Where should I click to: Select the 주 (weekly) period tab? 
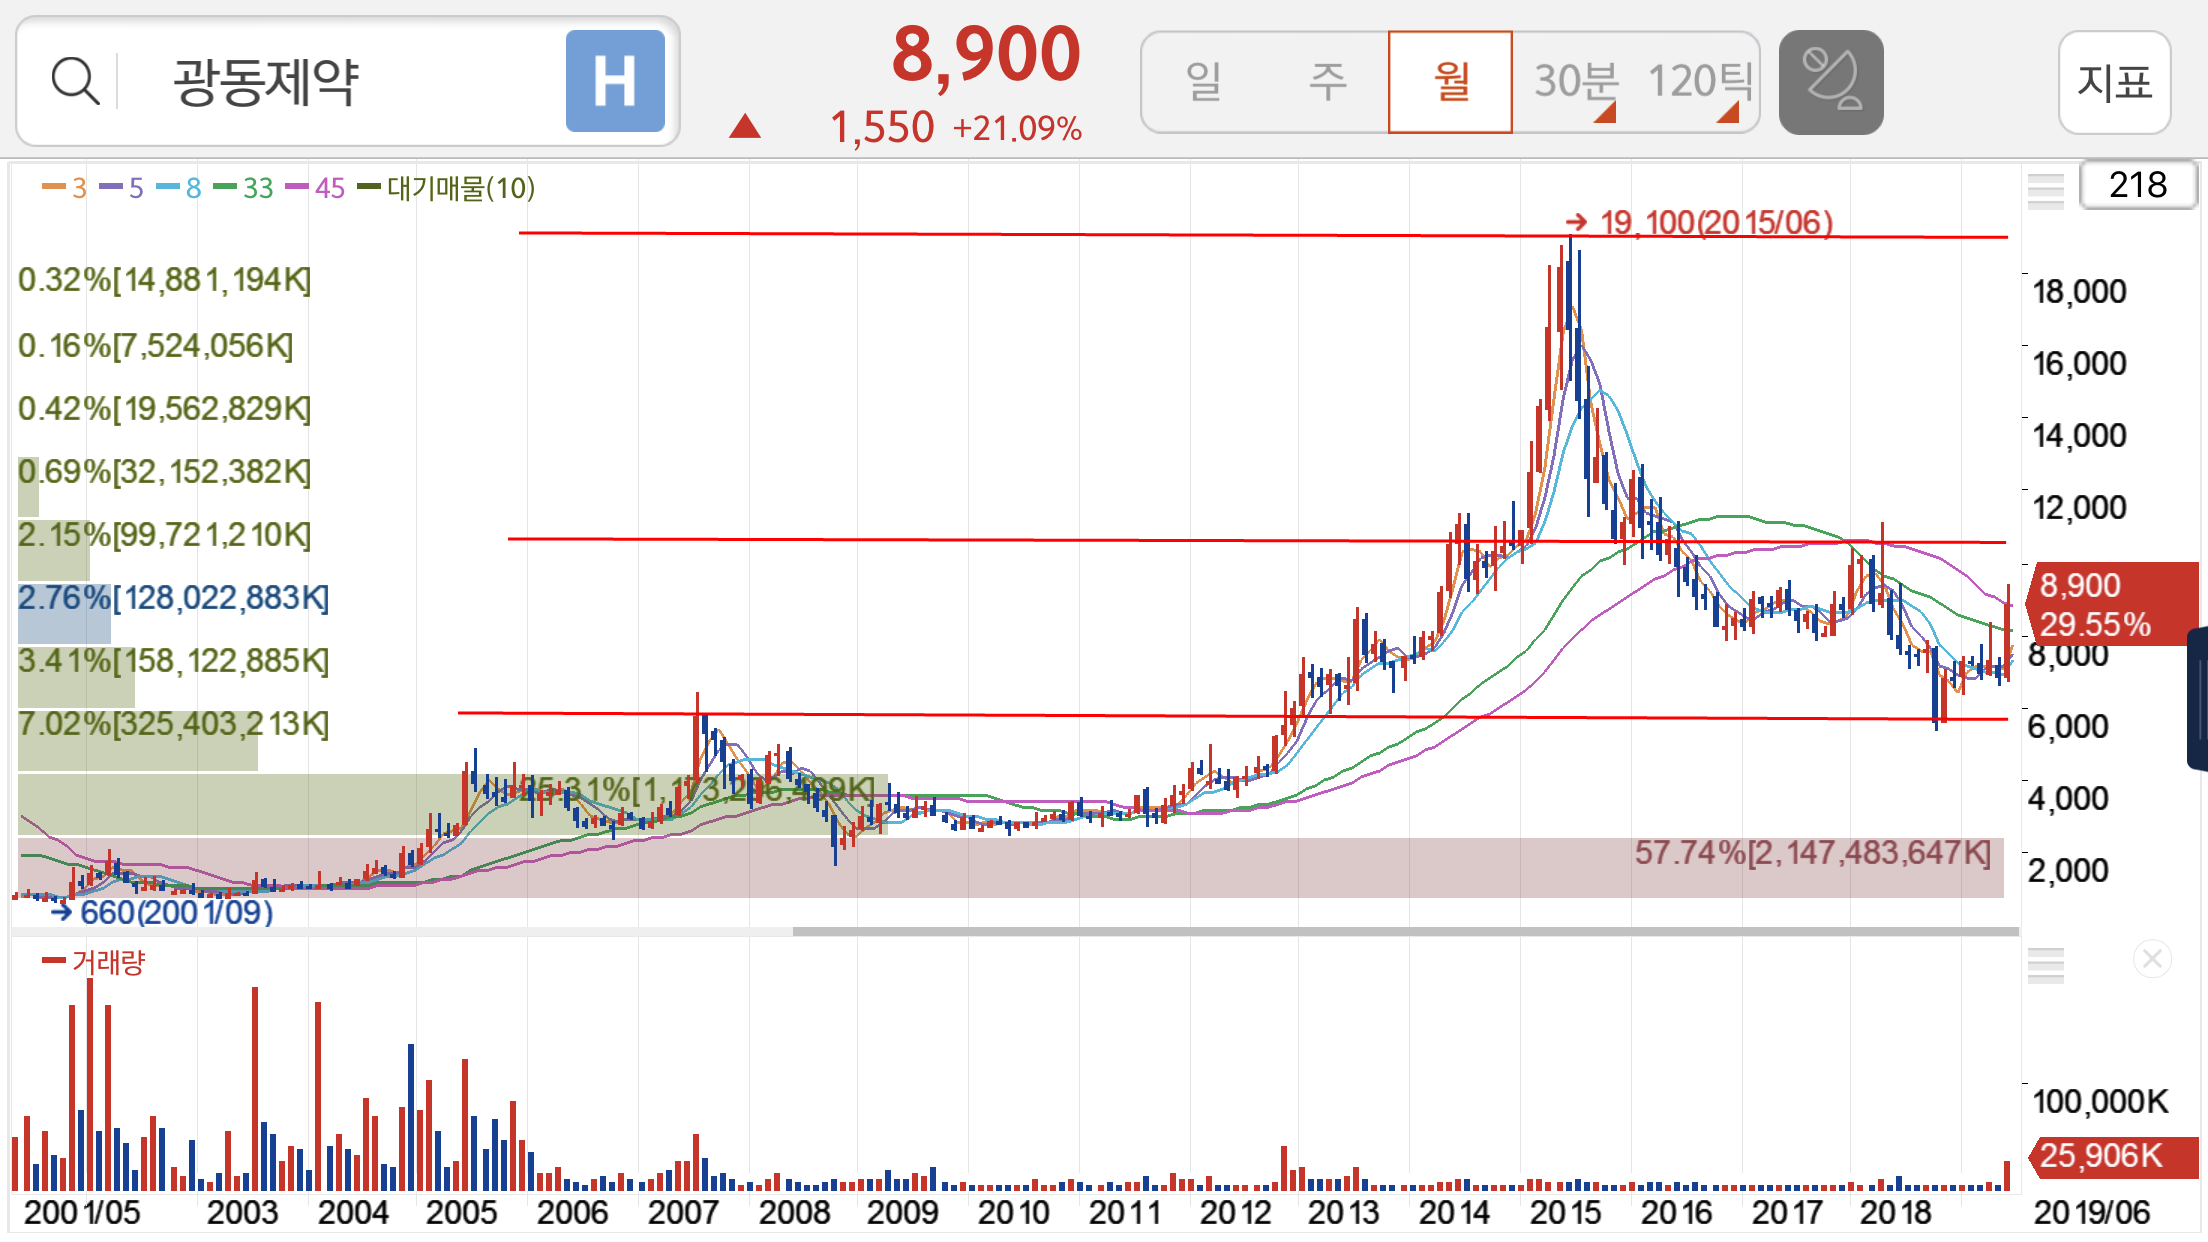point(1327,81)
